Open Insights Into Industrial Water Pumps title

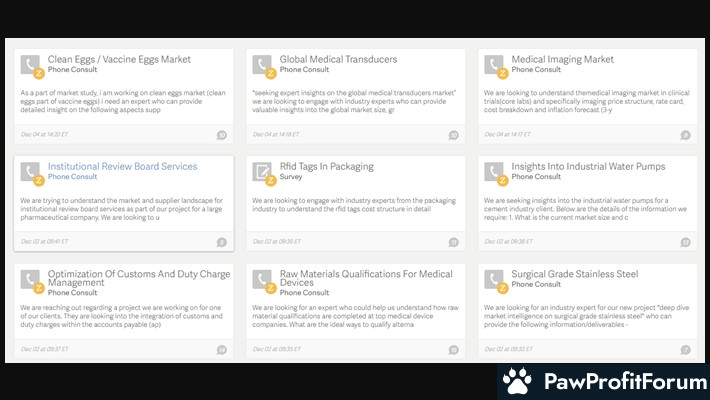588,166
